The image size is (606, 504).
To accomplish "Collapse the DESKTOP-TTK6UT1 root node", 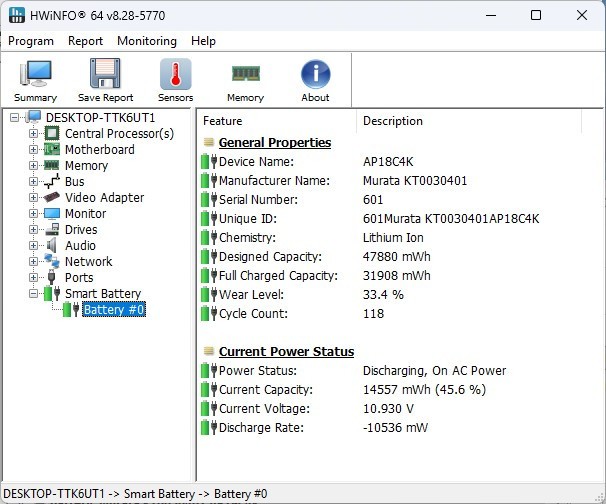I will [x=14, y=117].
